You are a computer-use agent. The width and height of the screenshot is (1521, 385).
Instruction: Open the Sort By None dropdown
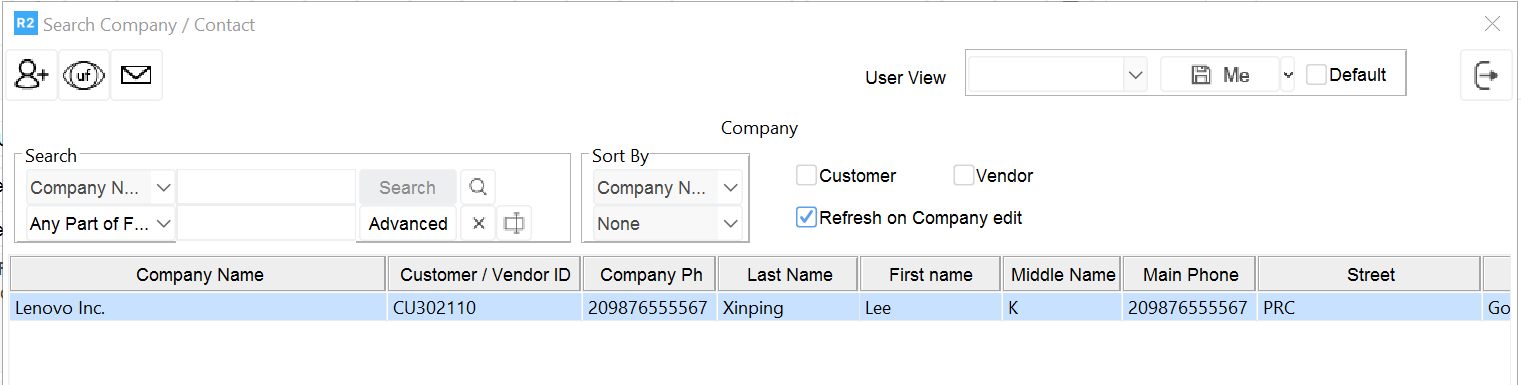[669, 224]
